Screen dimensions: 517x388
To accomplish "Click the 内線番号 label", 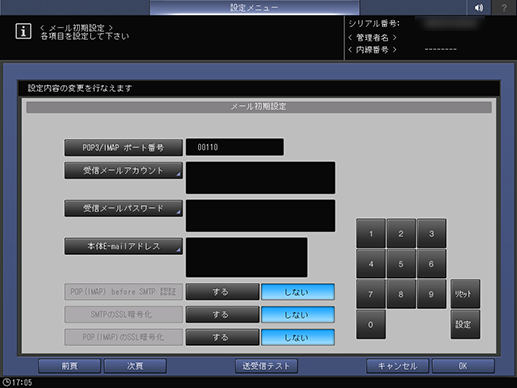I will coord(372,50).
